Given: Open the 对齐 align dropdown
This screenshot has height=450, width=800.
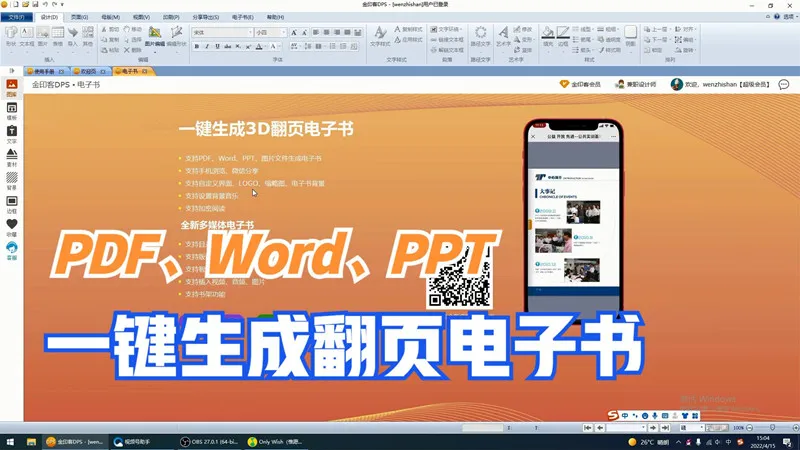Looking at the screenshot, I should pyautogui.click(x=686, y=30).
